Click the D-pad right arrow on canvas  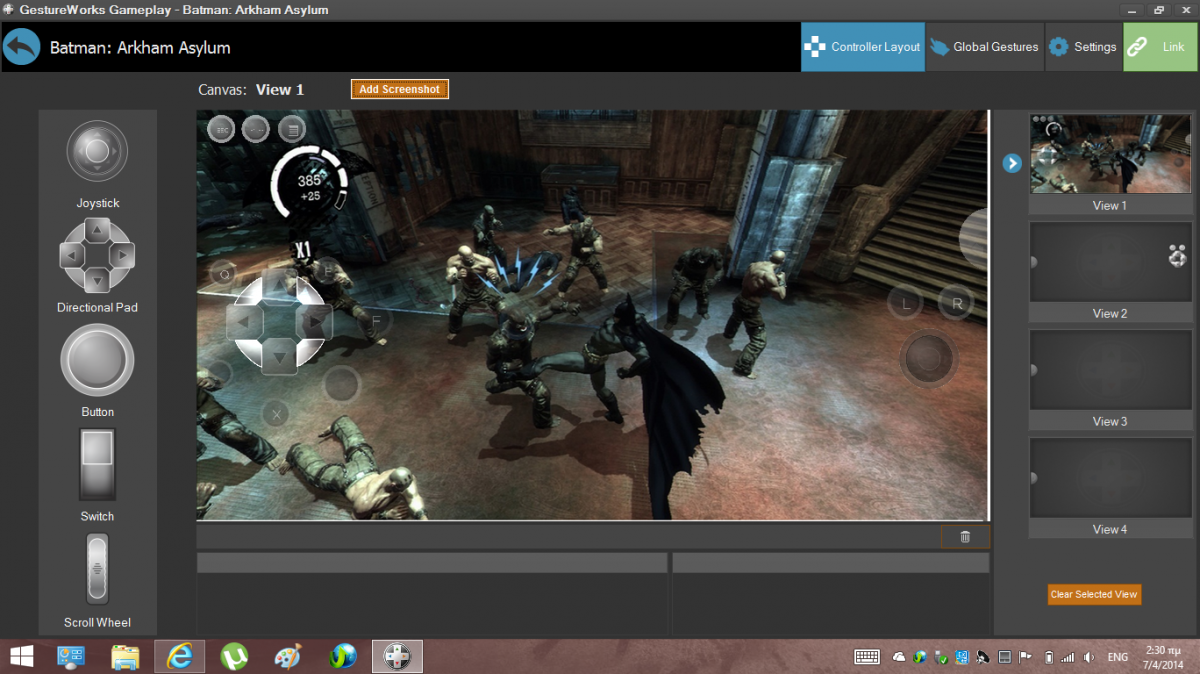315,322
